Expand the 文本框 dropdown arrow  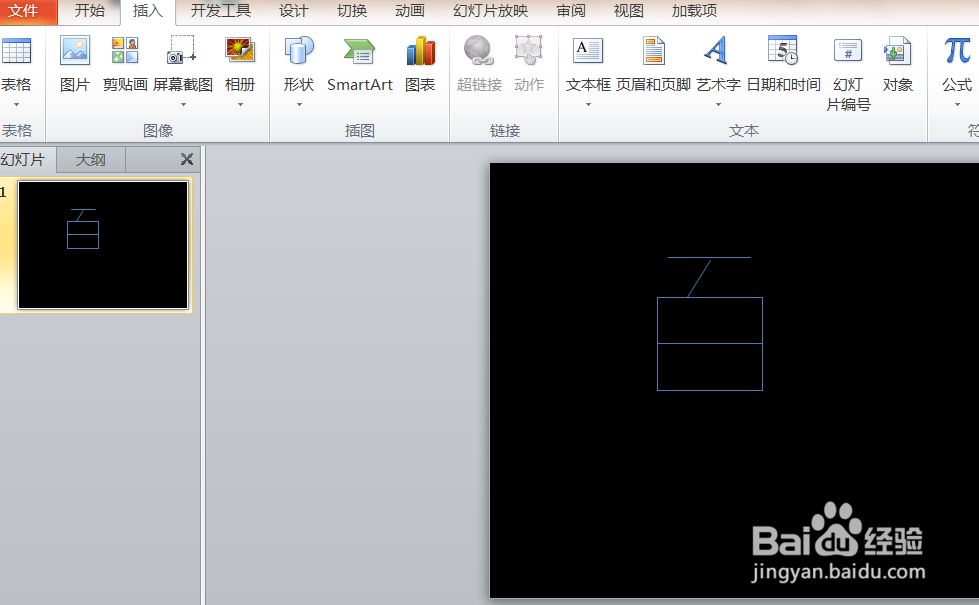(x=588, y=104)
